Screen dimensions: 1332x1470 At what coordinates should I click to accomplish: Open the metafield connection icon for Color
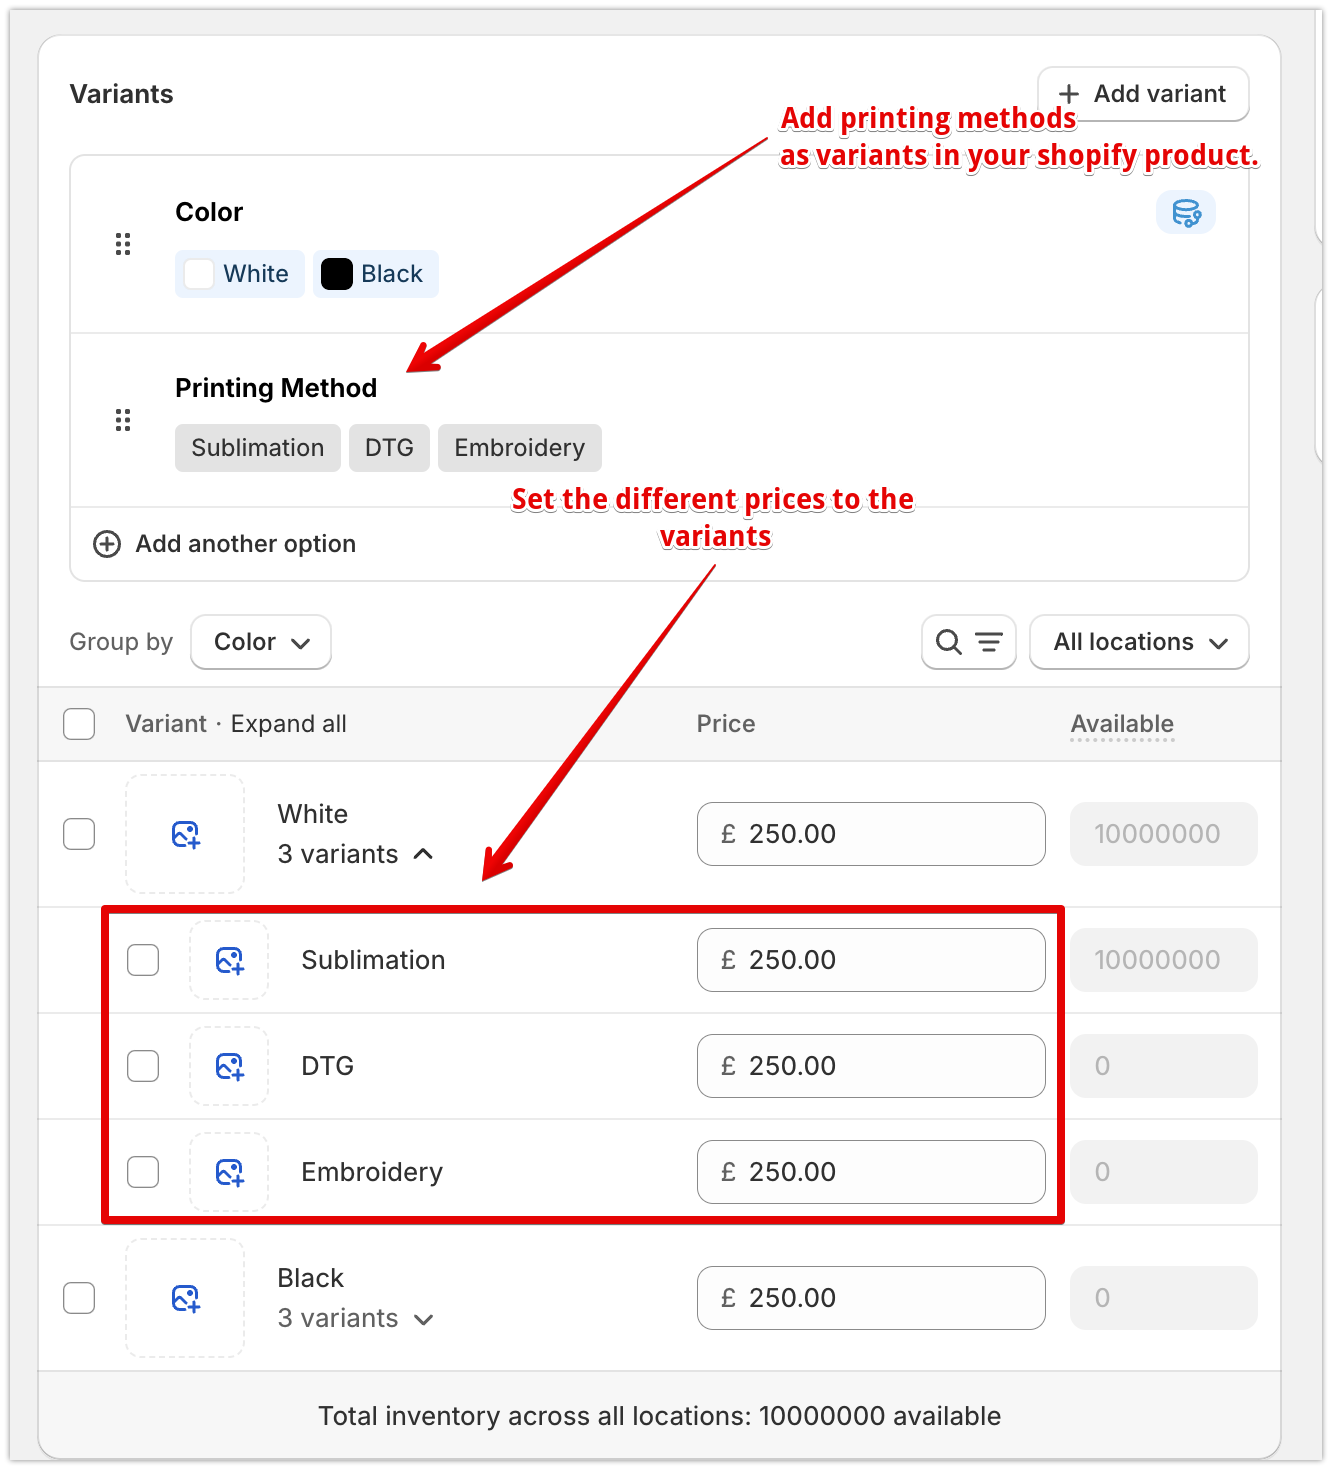1186,213
